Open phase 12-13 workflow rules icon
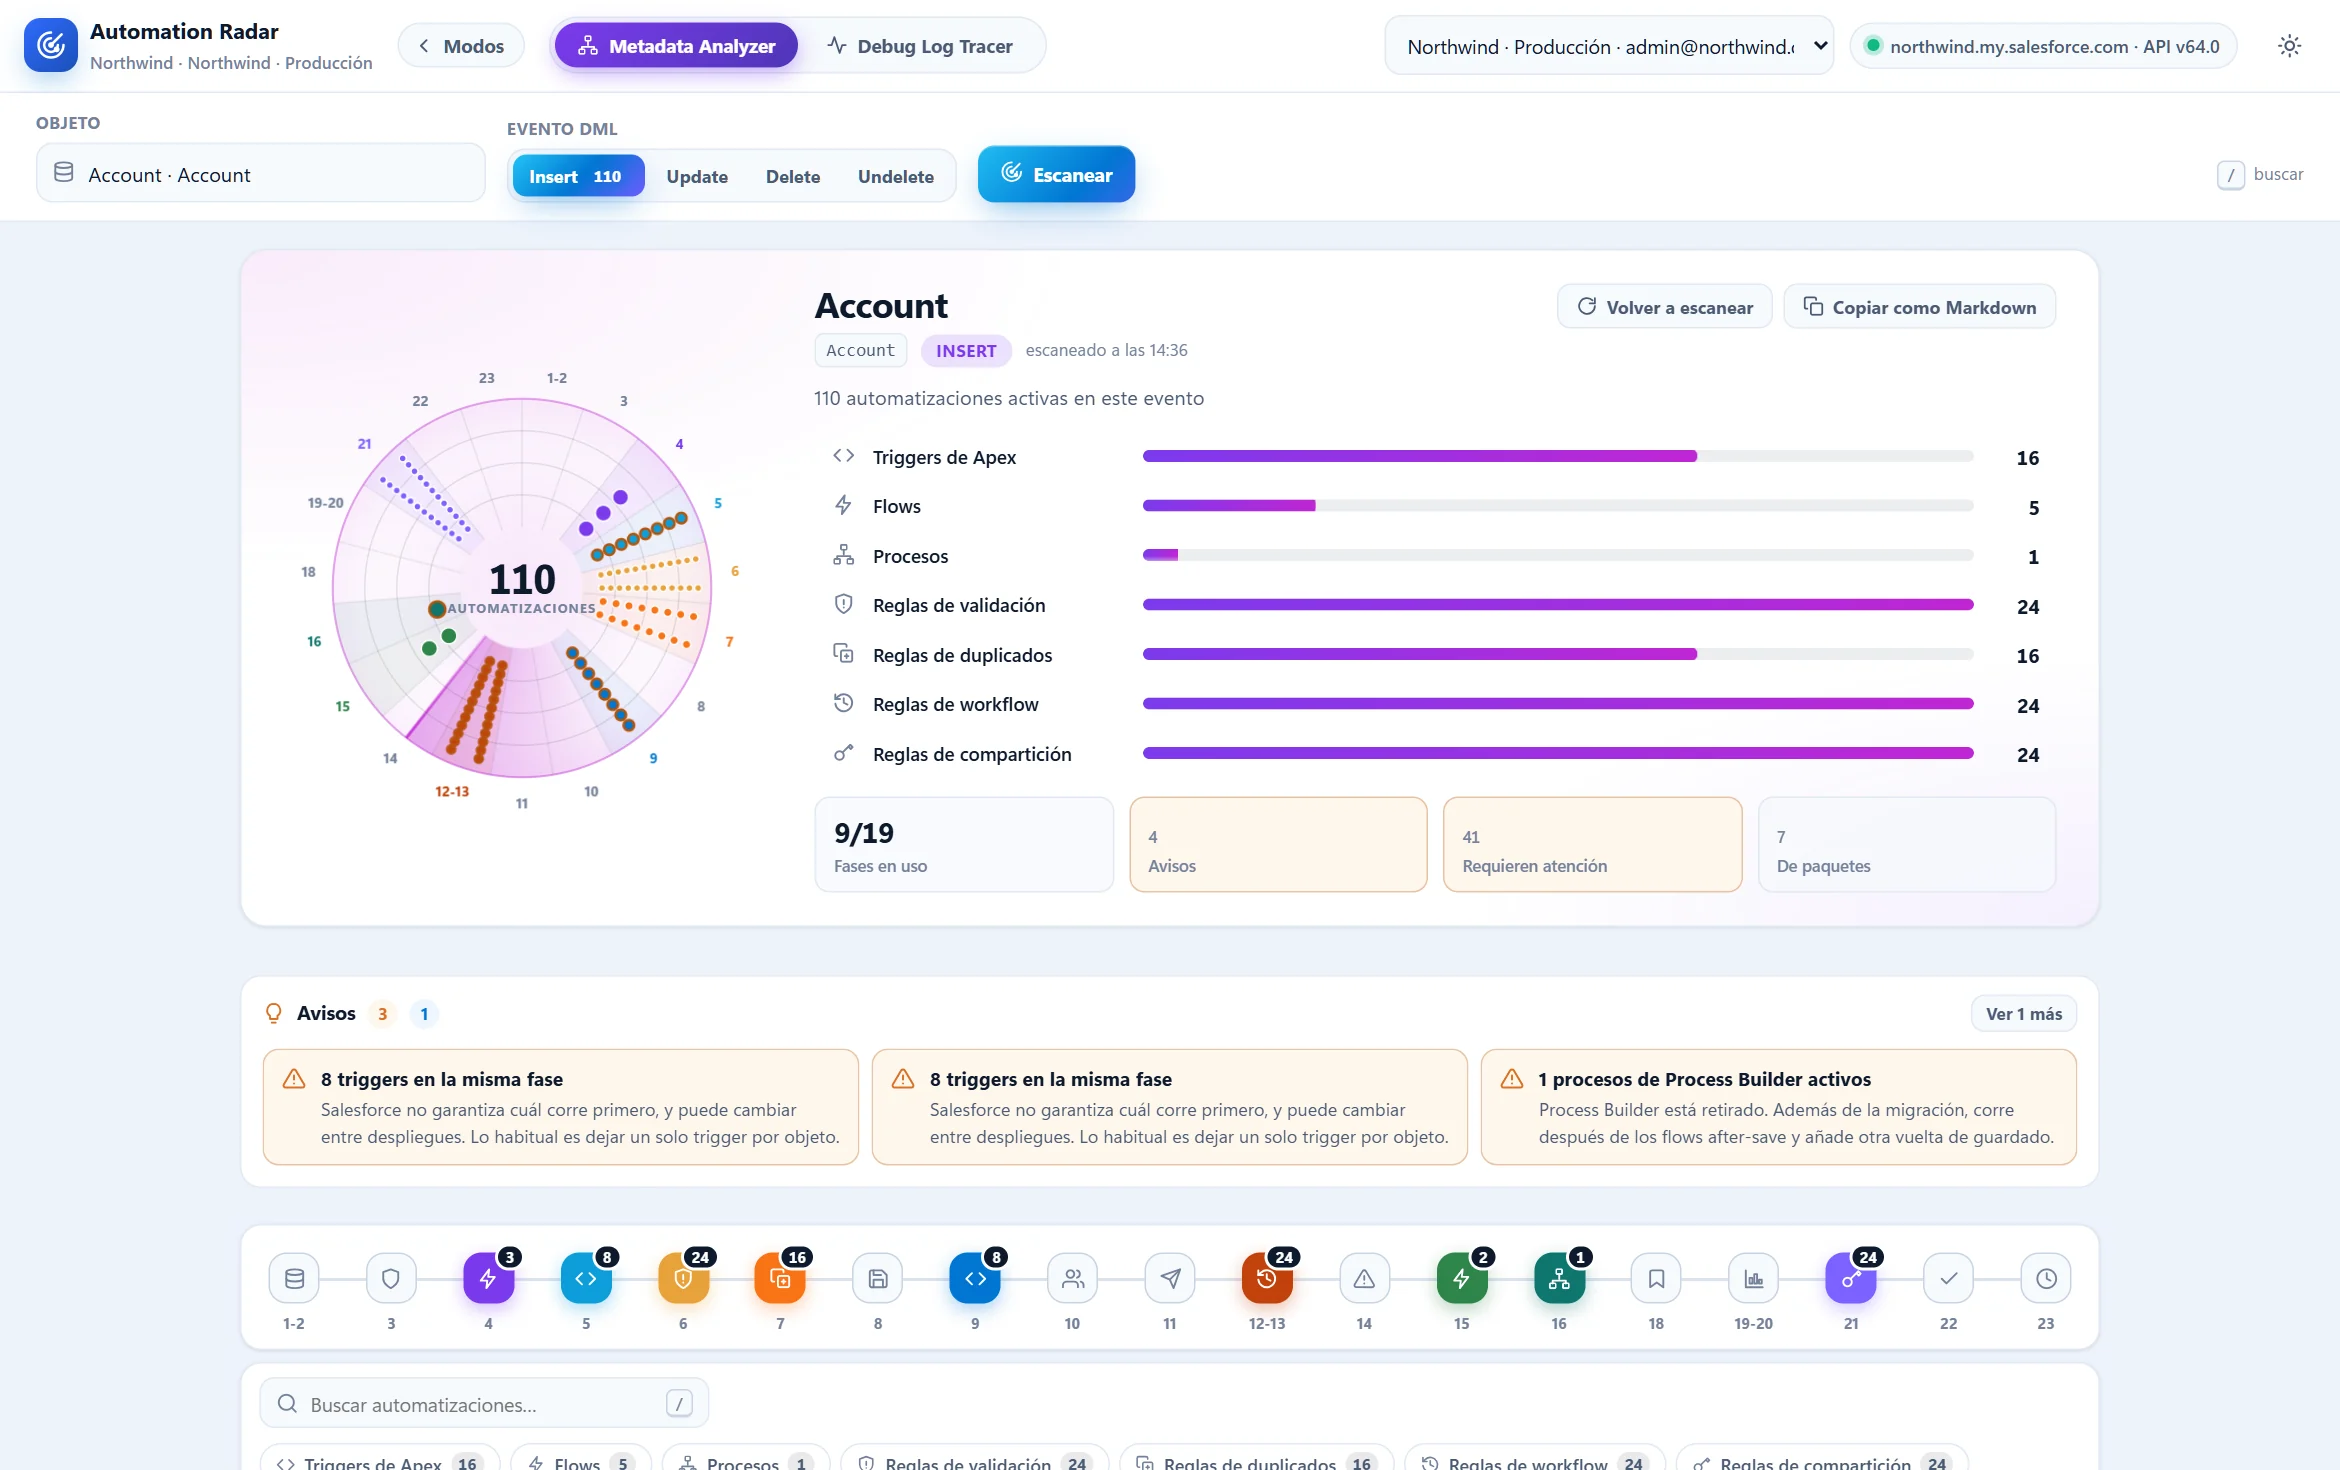This screenshot has height=1470, width=2340. (x=1267, y=1278)
